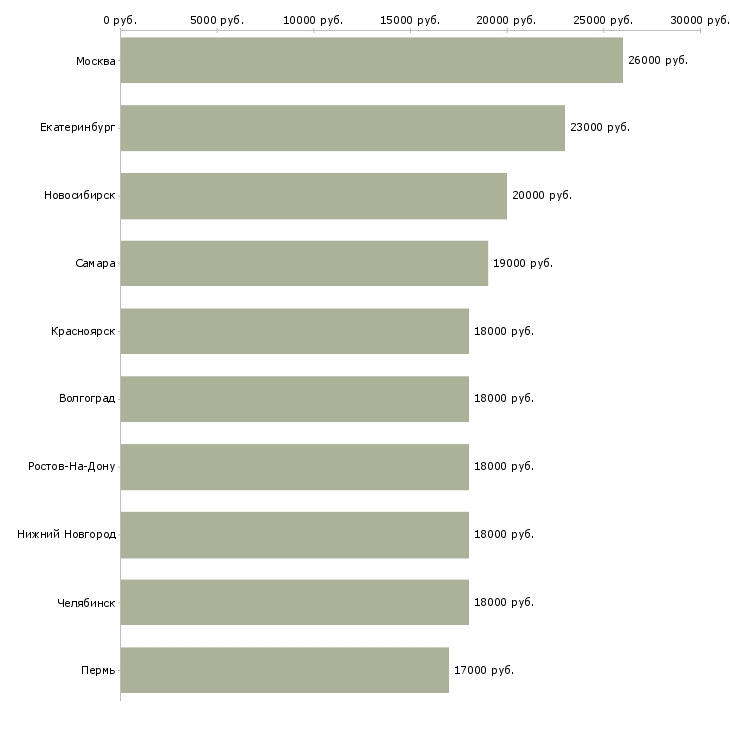This screenshot has width=730, height=730.
Task: Click the Челябинск bar
Action: click(295, 602)
